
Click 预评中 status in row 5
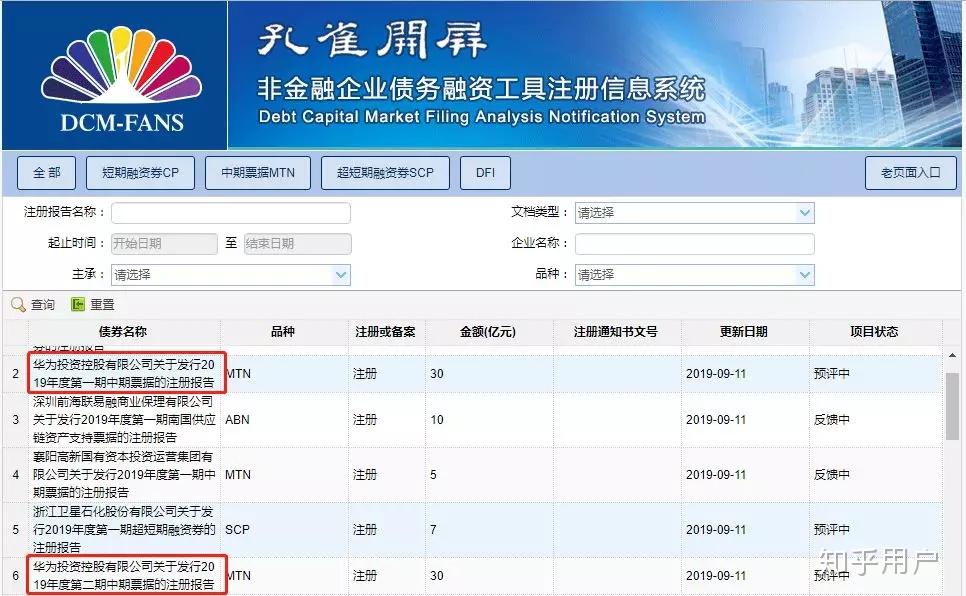tap(832, 529)
